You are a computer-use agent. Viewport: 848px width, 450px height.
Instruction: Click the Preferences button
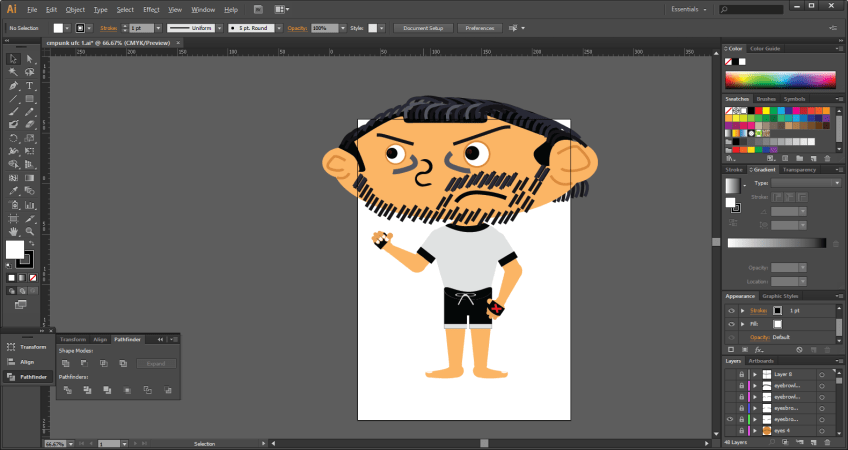coord(480,28)
